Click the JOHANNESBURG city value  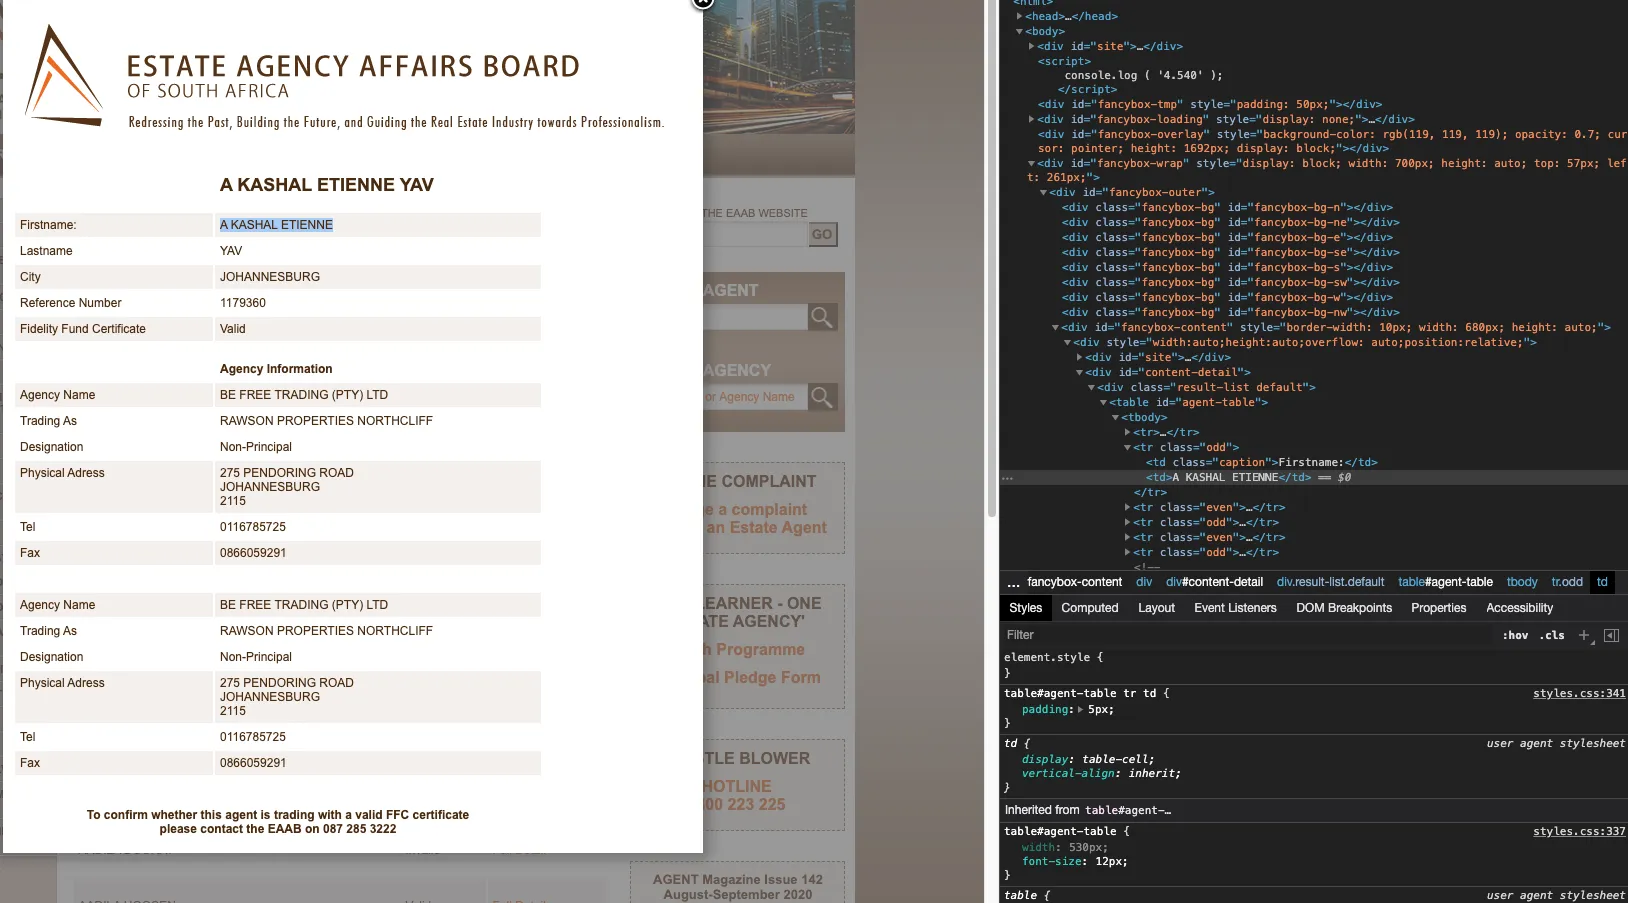(x=270, y=277)
